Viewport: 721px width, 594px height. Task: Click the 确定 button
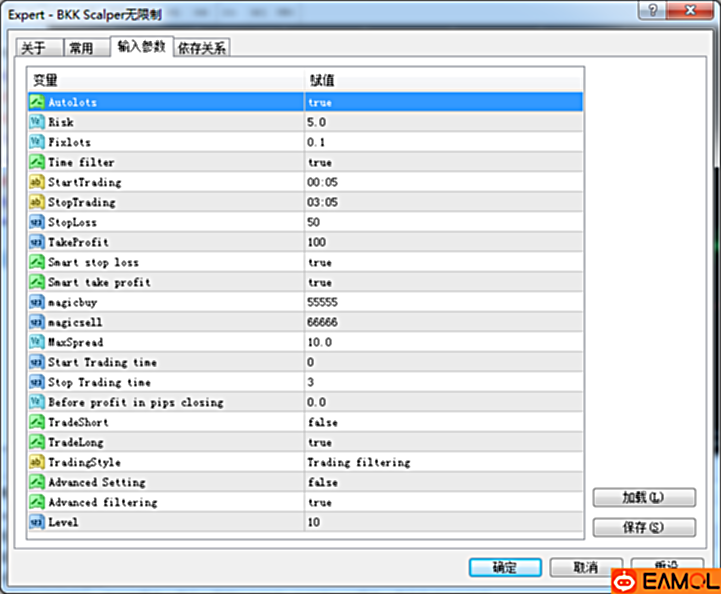505,567
